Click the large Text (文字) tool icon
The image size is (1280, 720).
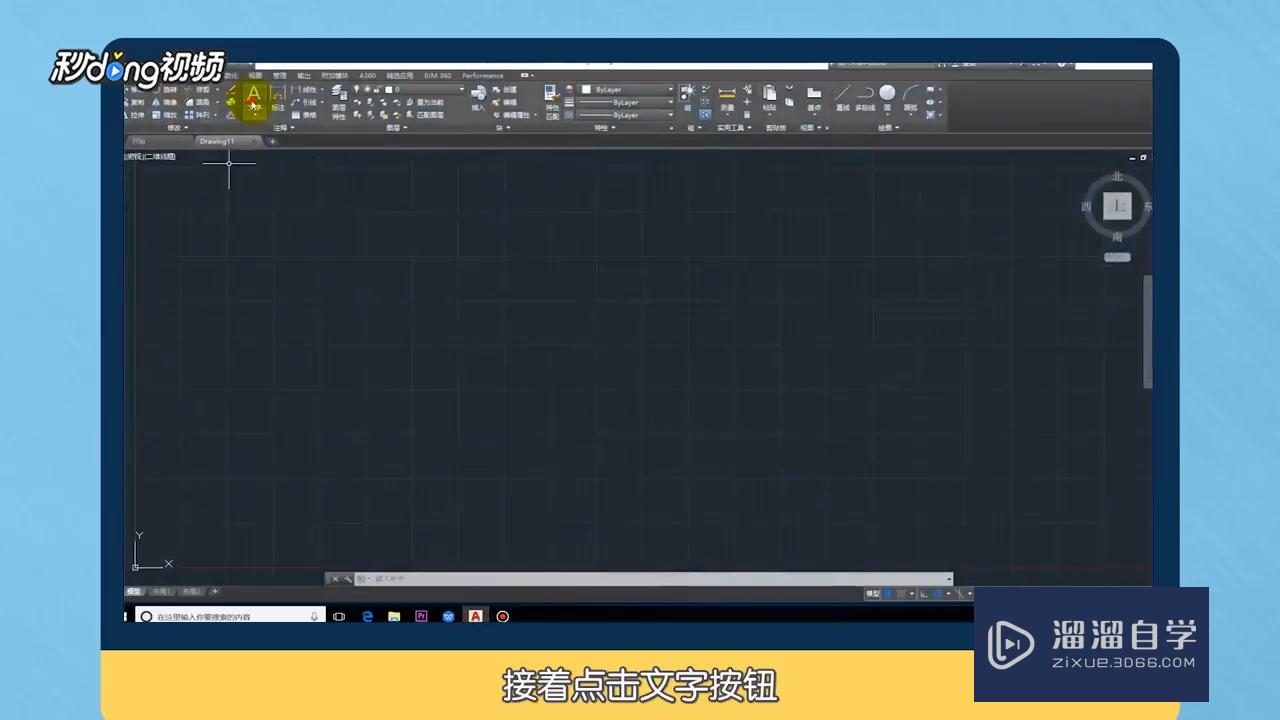[x=254, y=99]
